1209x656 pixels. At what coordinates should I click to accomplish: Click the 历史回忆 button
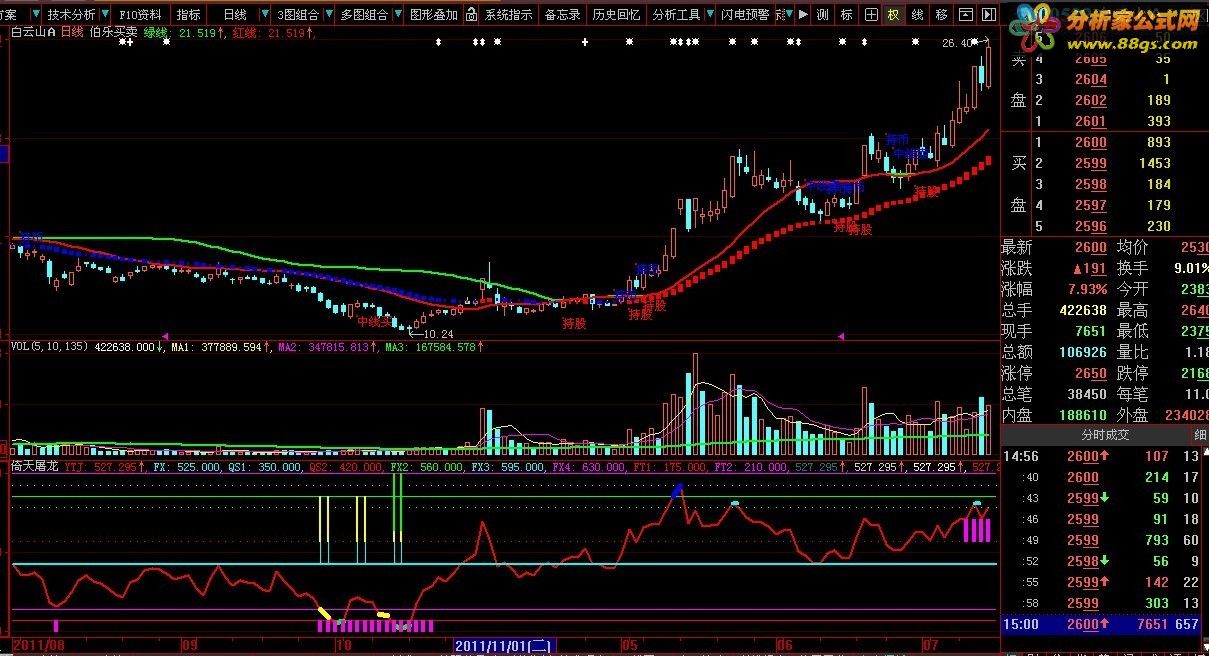pos(616,15)
